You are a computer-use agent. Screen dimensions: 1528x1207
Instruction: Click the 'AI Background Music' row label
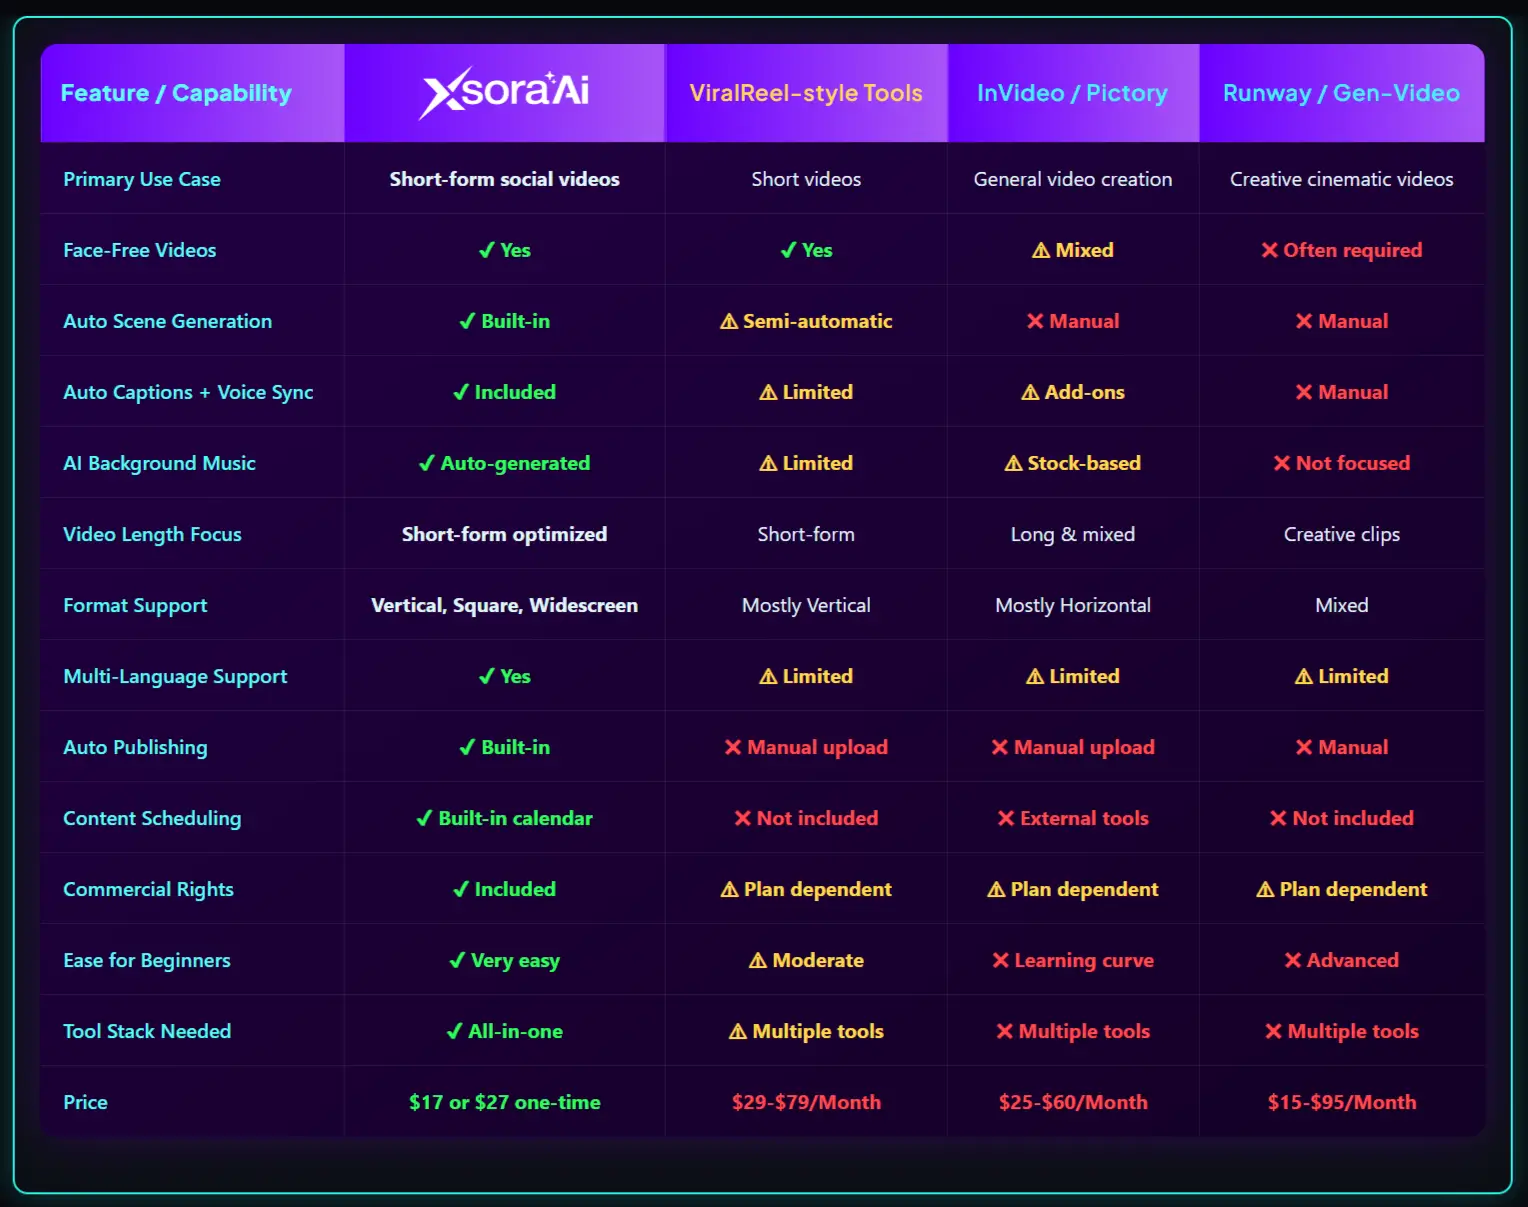[160, 463]
